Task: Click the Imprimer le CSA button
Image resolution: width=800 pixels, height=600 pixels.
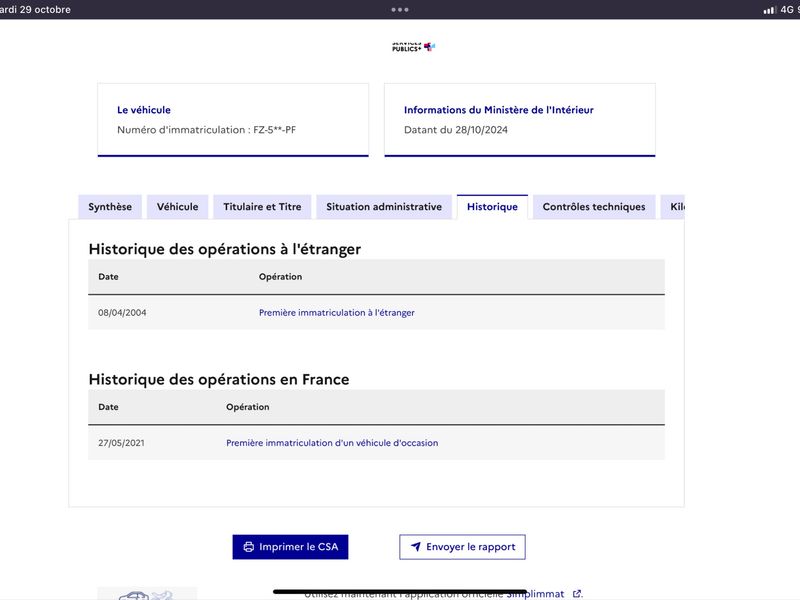Action: pos(290,547)
